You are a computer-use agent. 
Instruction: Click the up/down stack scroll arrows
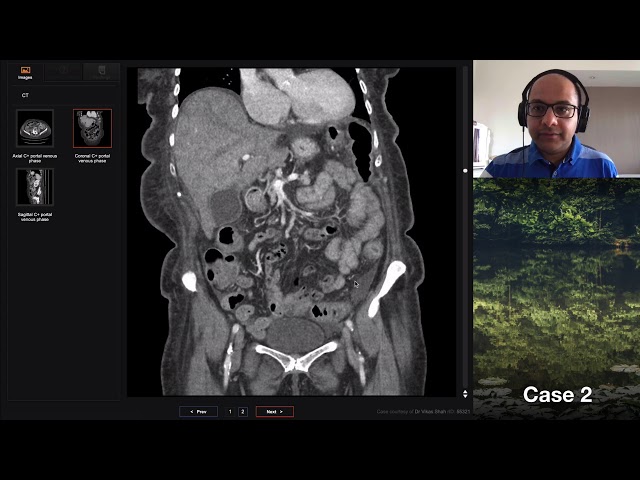point(465,393)
